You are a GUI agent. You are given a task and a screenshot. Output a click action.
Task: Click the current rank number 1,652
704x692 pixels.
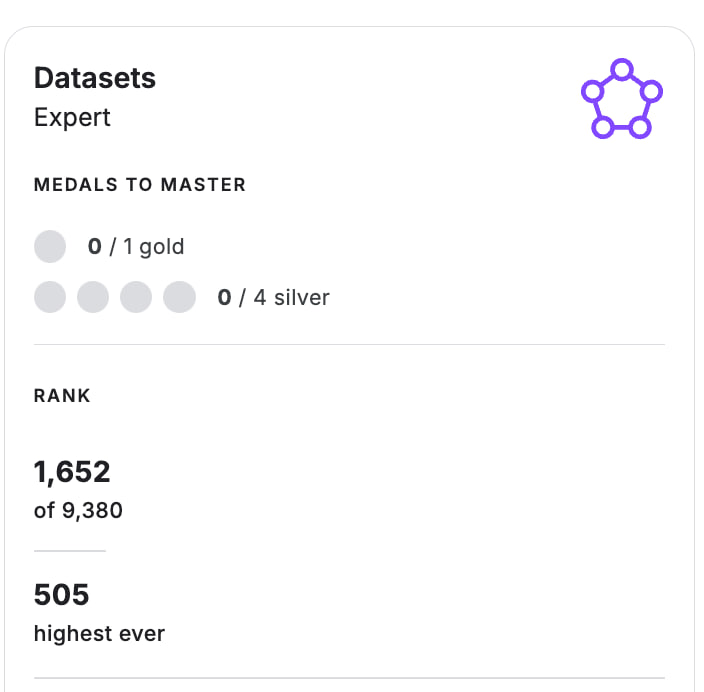[x=72, y=471]
